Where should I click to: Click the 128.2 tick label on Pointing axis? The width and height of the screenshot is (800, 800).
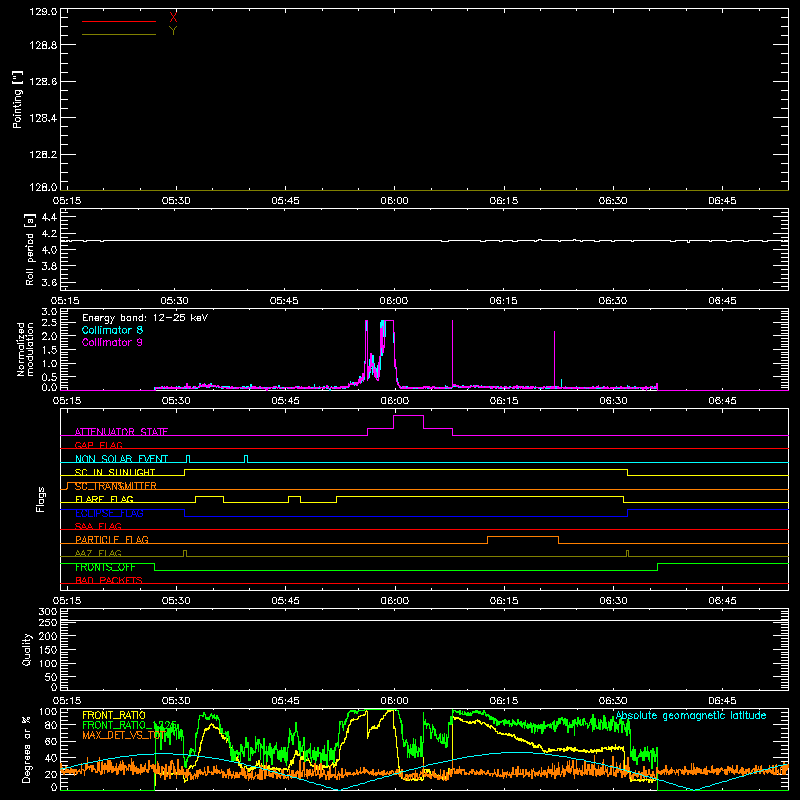[x=43, y=155]
